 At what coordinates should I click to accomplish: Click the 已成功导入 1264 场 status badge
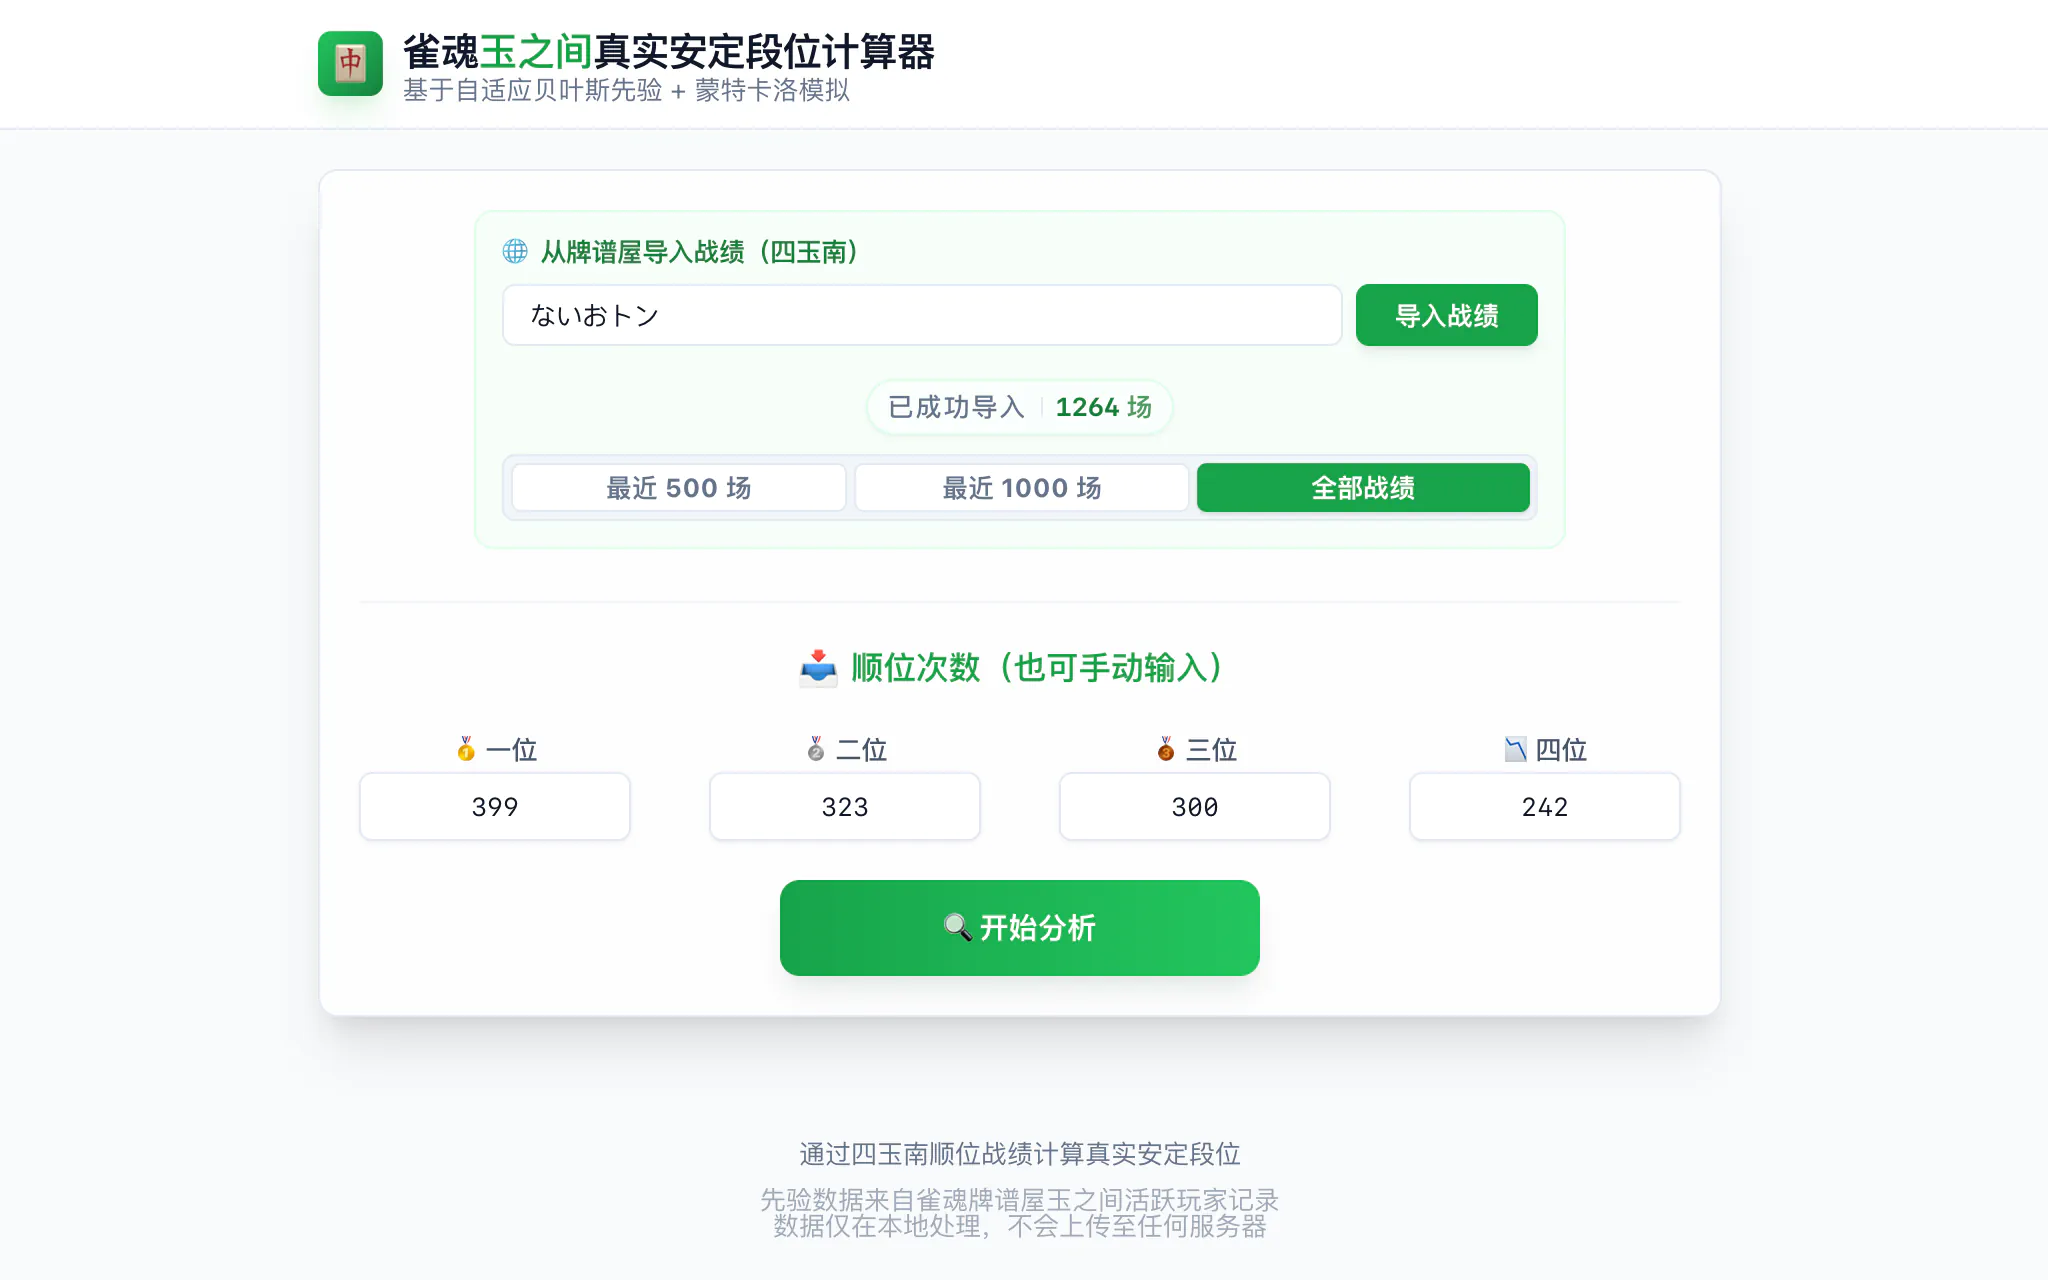pyautogui.click(x=1019, y=407)
